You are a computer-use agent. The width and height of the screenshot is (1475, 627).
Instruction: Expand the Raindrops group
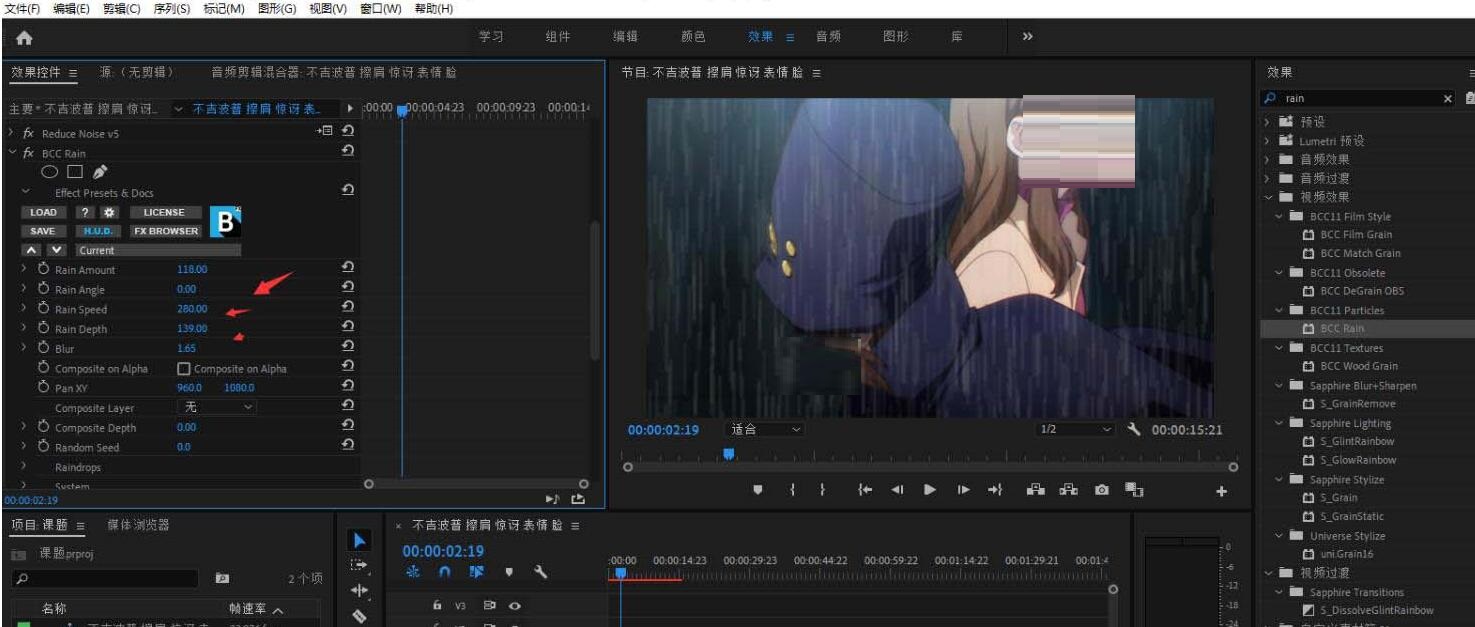pos(24,467)
